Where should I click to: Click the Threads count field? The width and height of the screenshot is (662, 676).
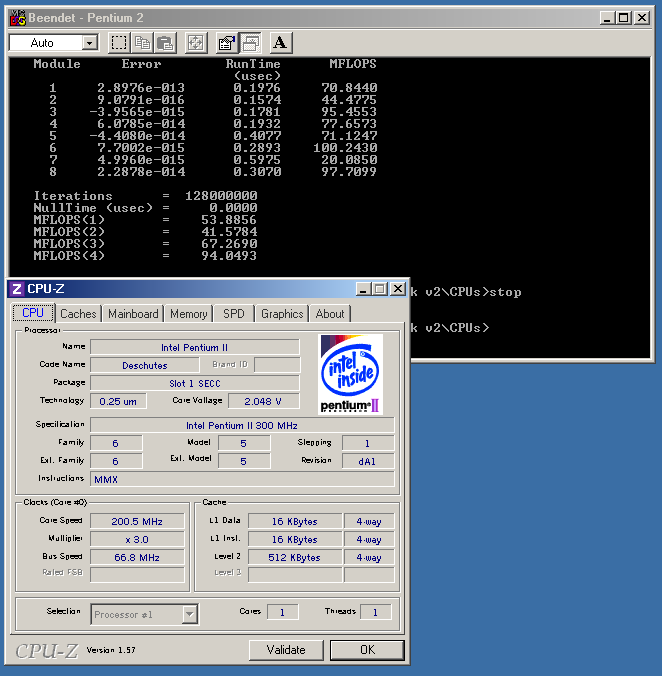[x=375, y=612]
